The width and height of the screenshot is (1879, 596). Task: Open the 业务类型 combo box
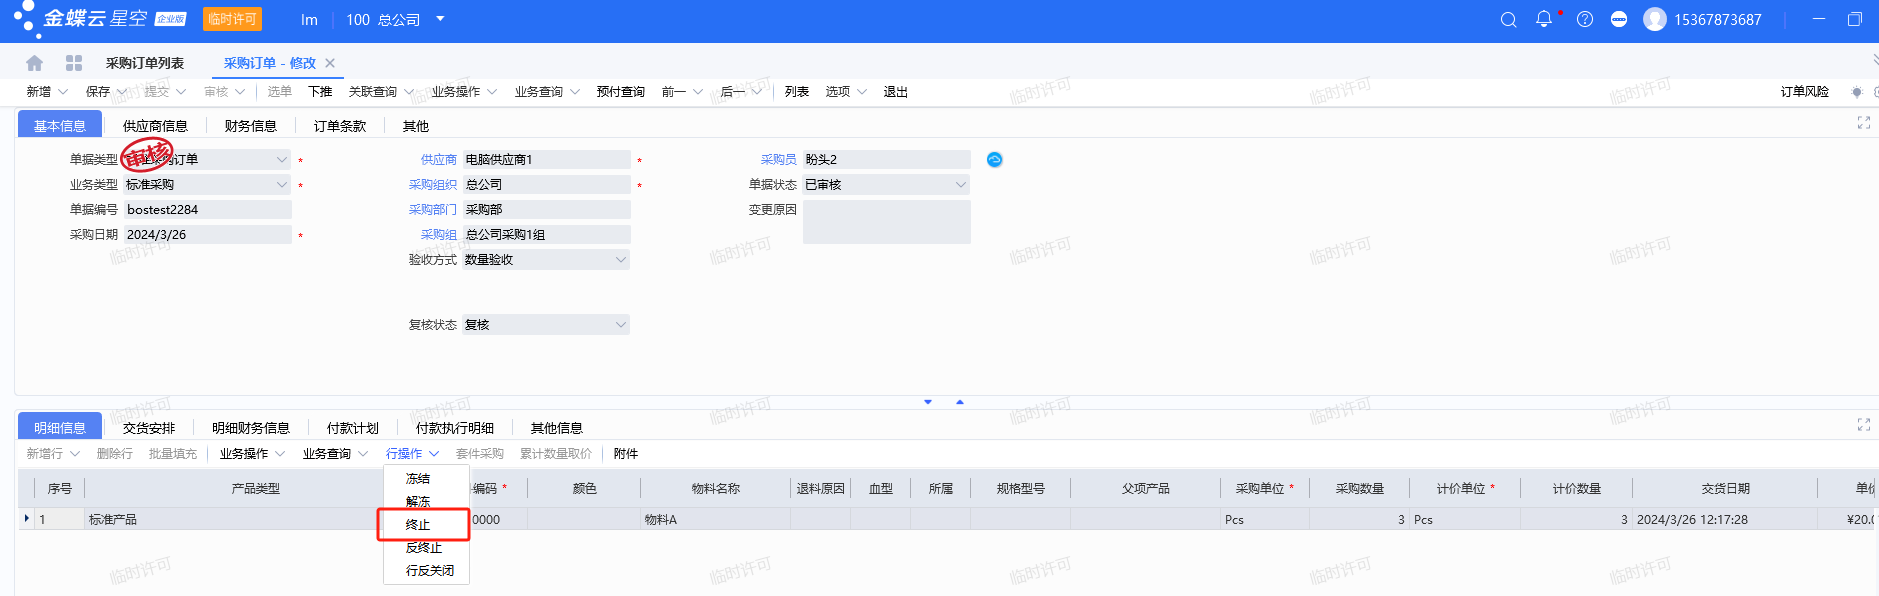click(207, 184)
